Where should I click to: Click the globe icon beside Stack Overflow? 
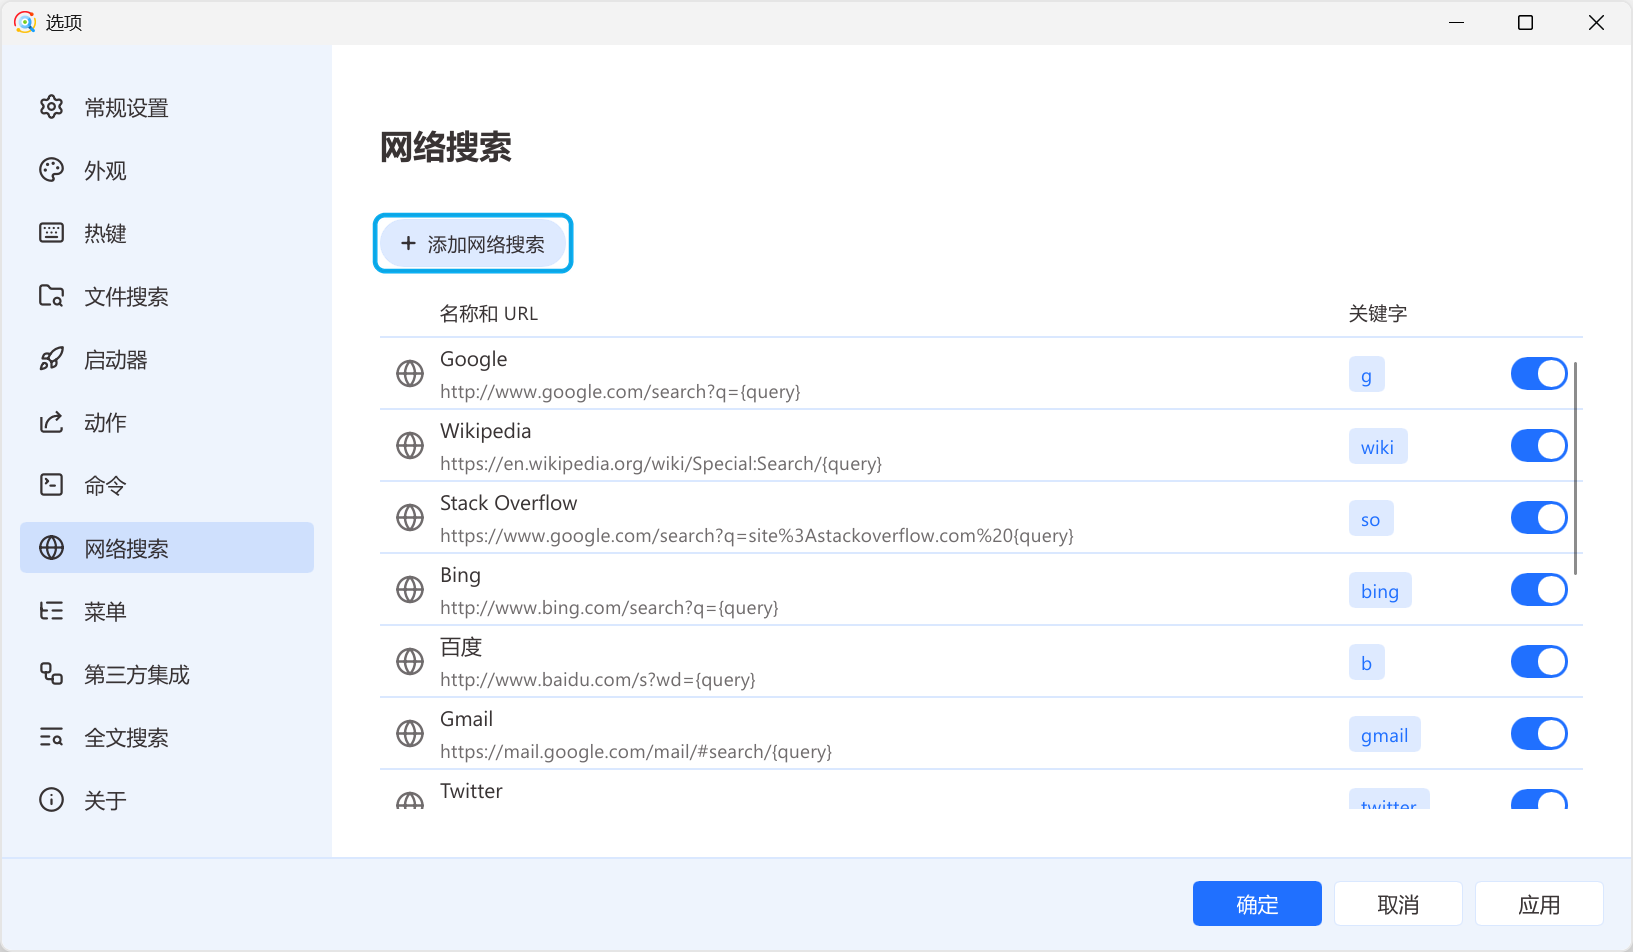(410, 518)
